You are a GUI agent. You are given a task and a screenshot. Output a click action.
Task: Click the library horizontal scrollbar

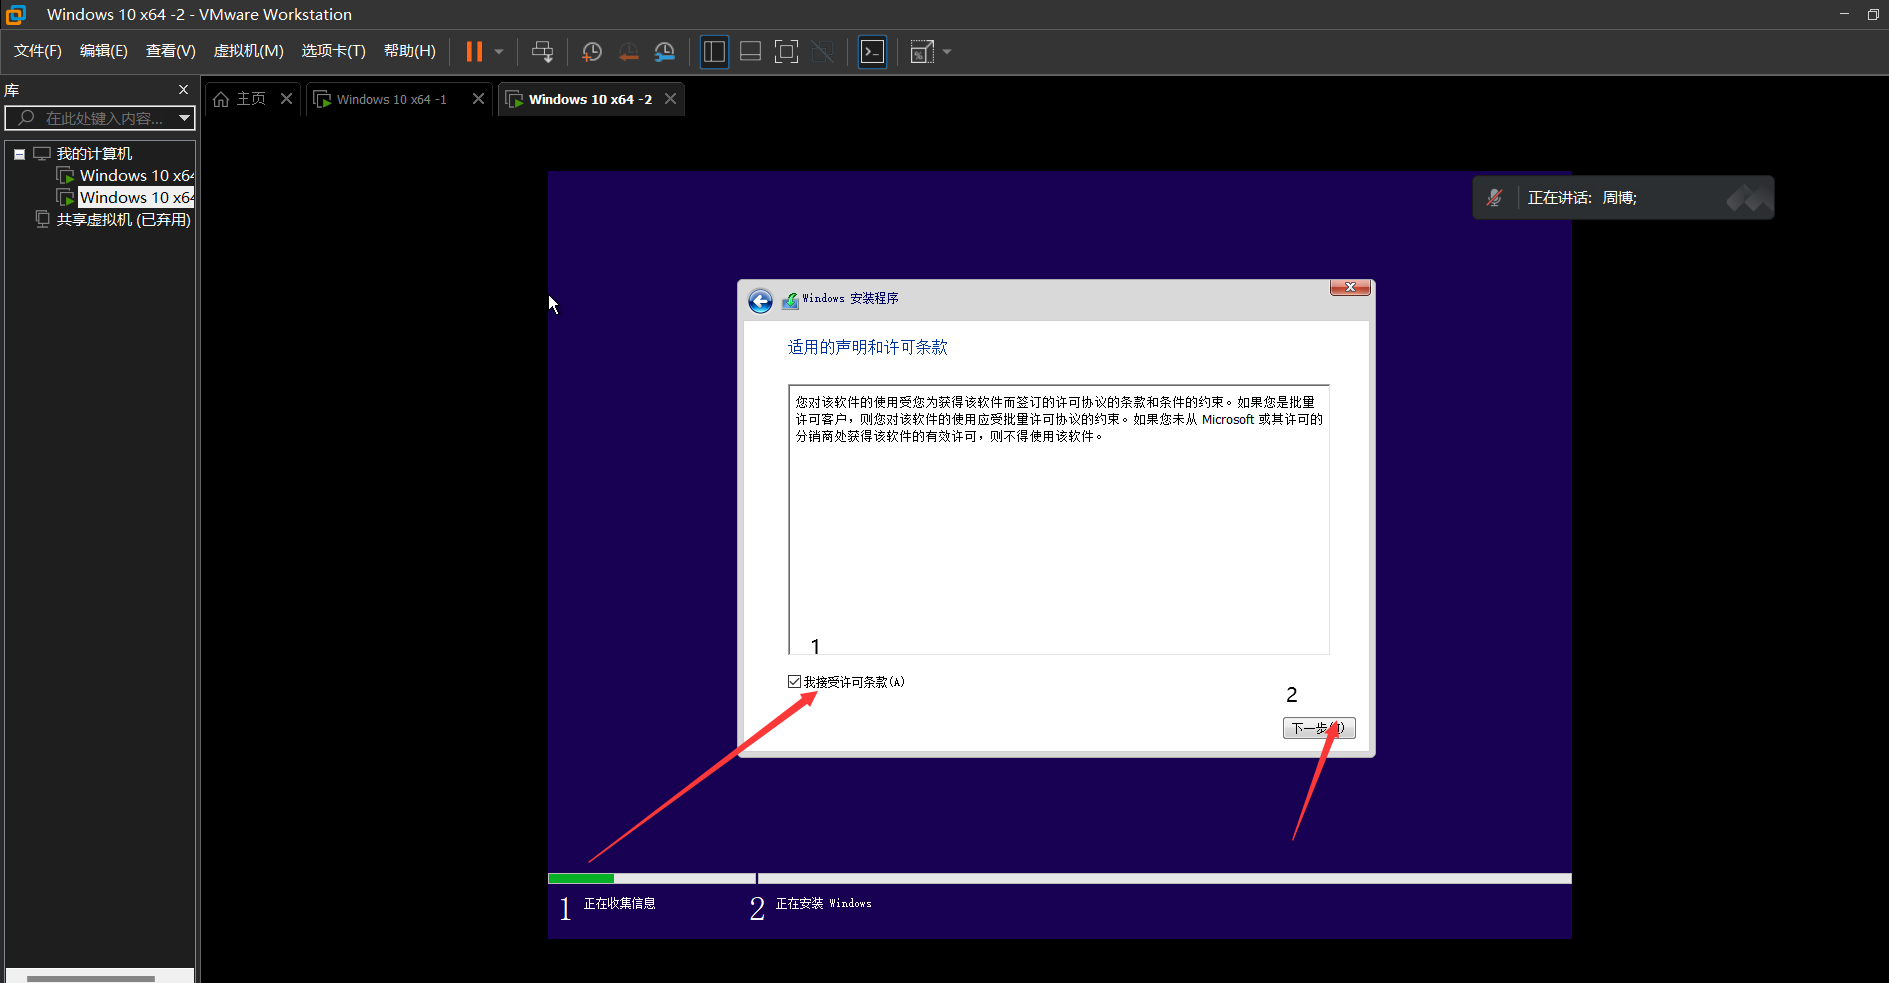(91, 978)
